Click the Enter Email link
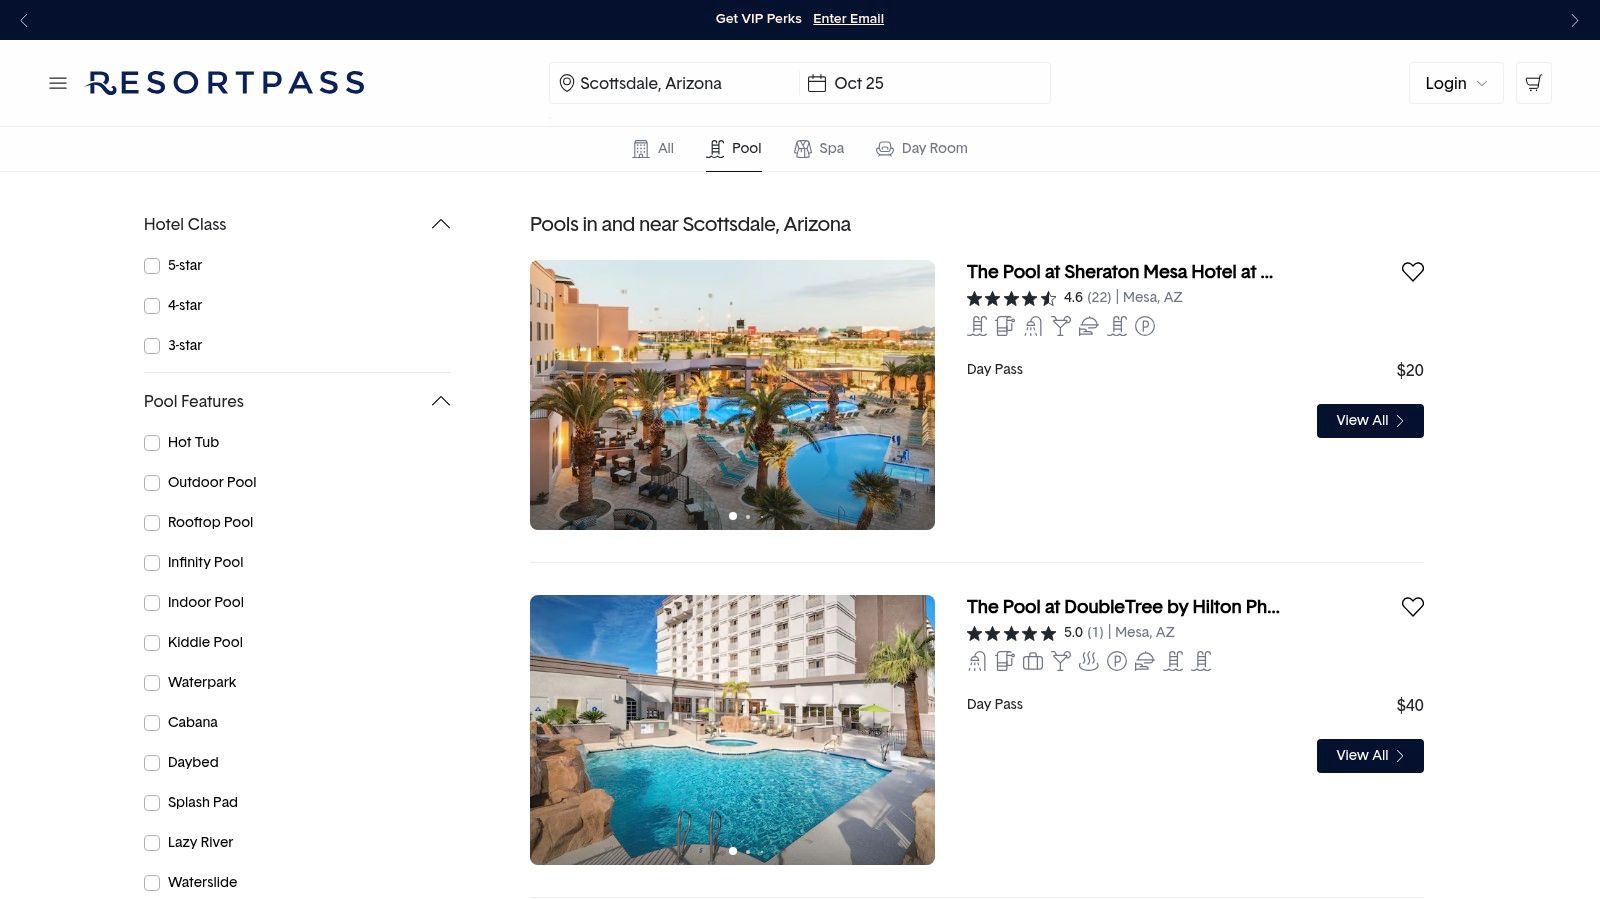The image size is (1600, 900). (x=848, y=19)
